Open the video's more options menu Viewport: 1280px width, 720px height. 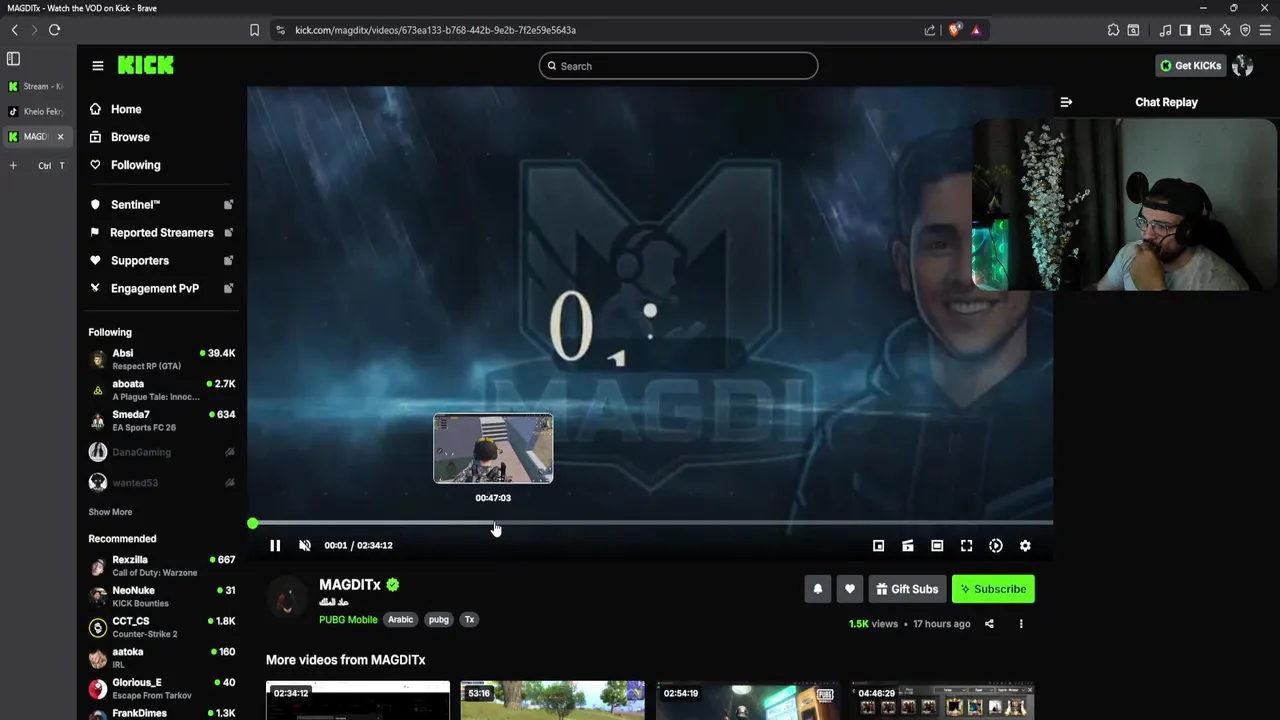[1021, 624]
